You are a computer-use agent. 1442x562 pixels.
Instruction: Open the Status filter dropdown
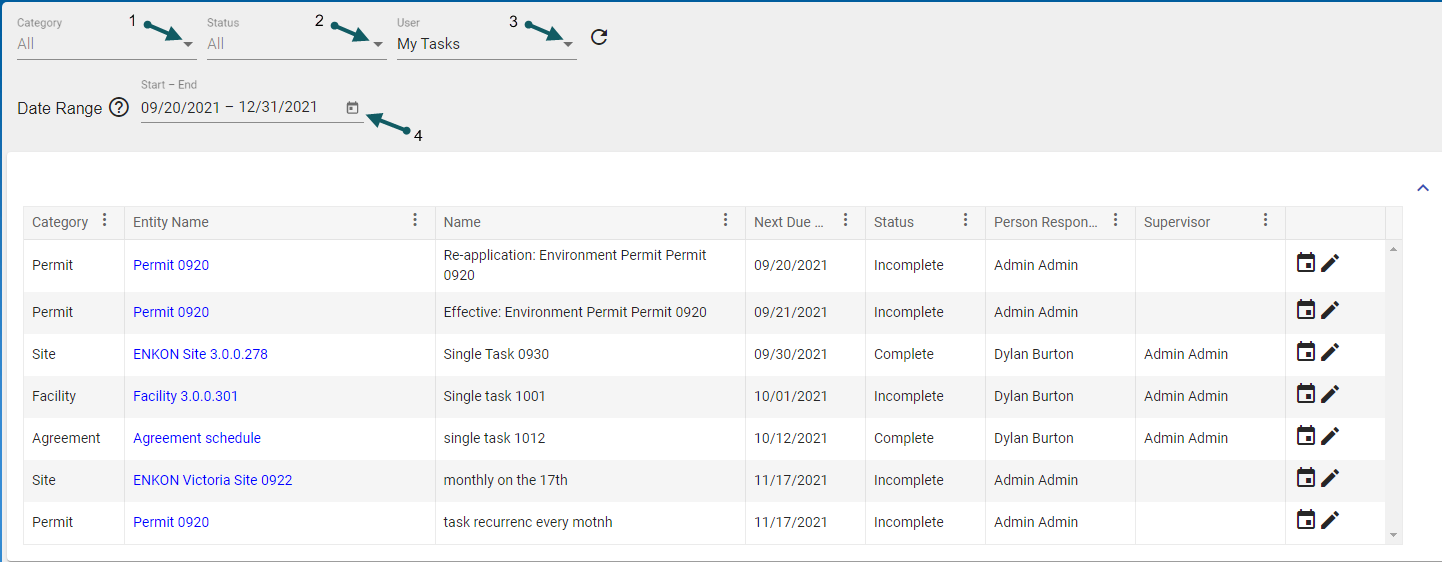click(377, 44)
